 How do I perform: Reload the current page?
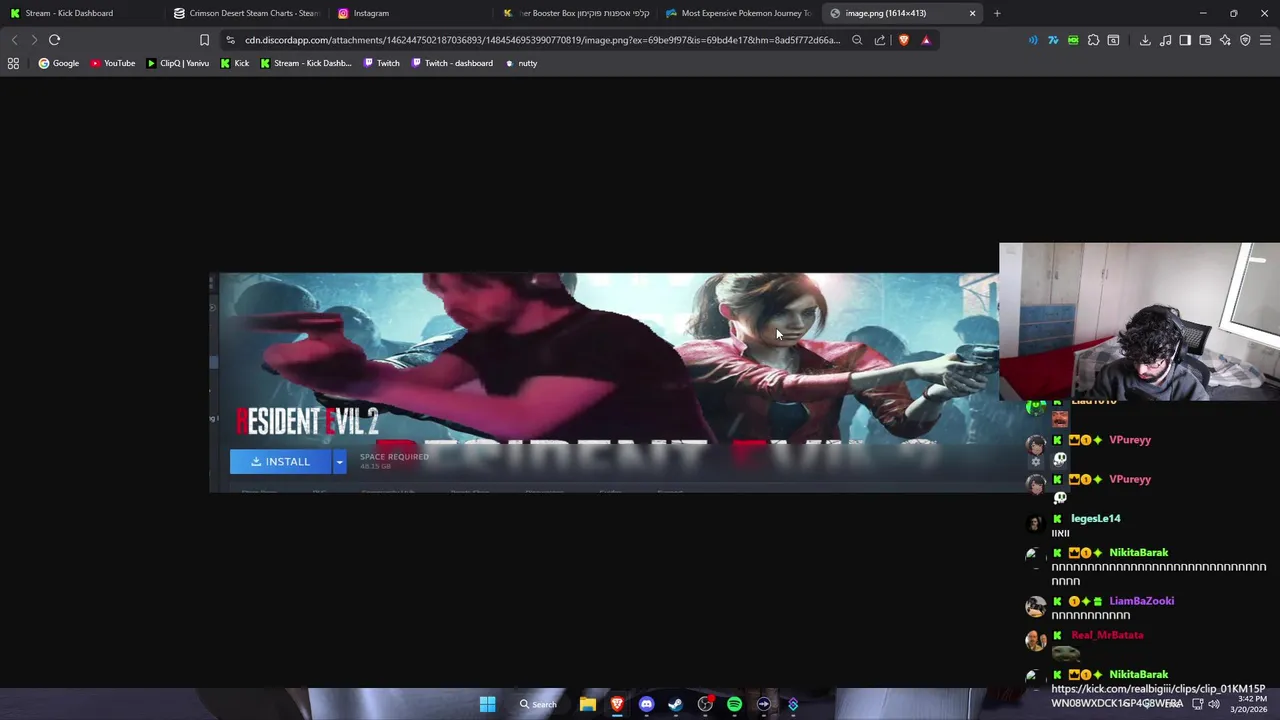point(55,40)
